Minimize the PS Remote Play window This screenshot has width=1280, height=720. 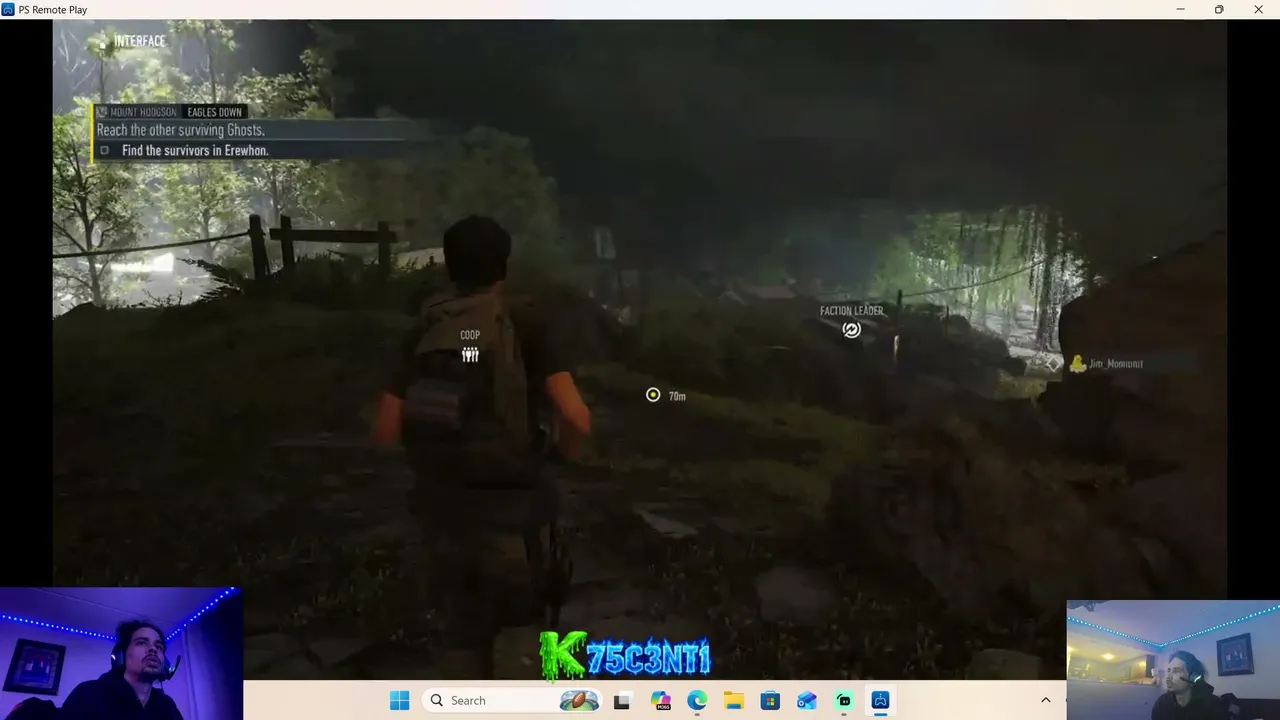[1180, 9]
